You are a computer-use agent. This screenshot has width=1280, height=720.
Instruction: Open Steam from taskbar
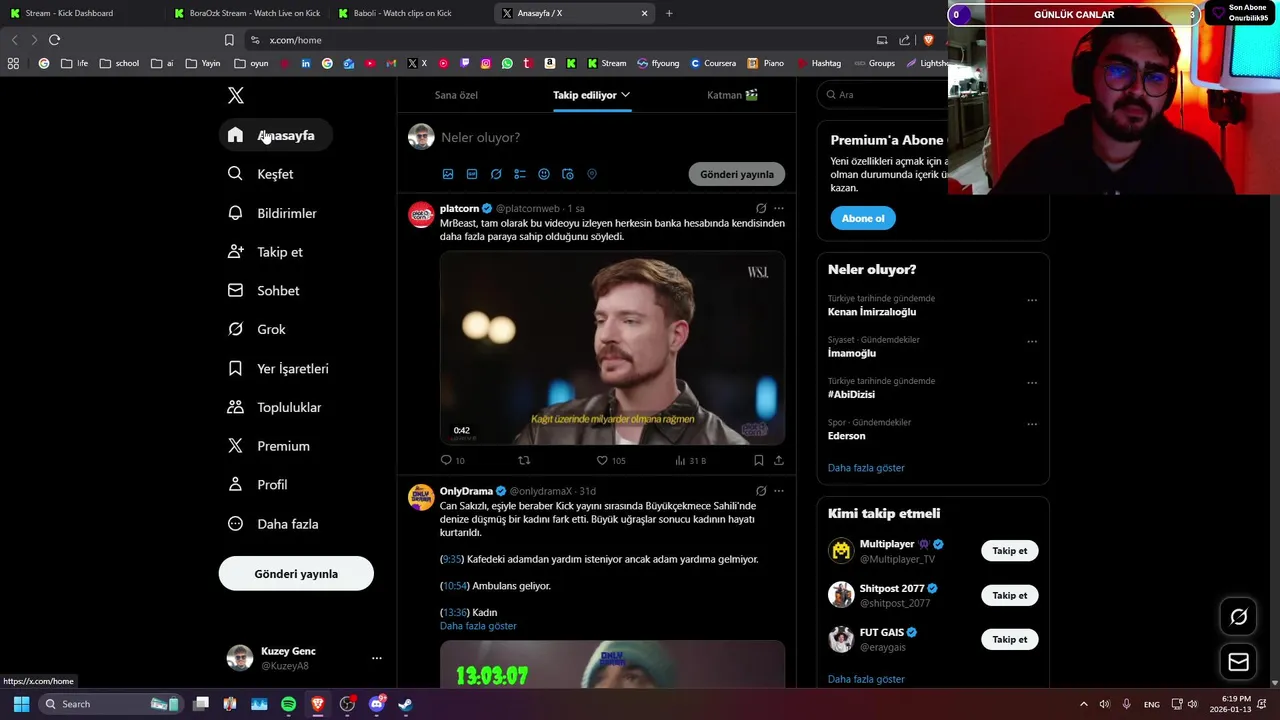405,704
